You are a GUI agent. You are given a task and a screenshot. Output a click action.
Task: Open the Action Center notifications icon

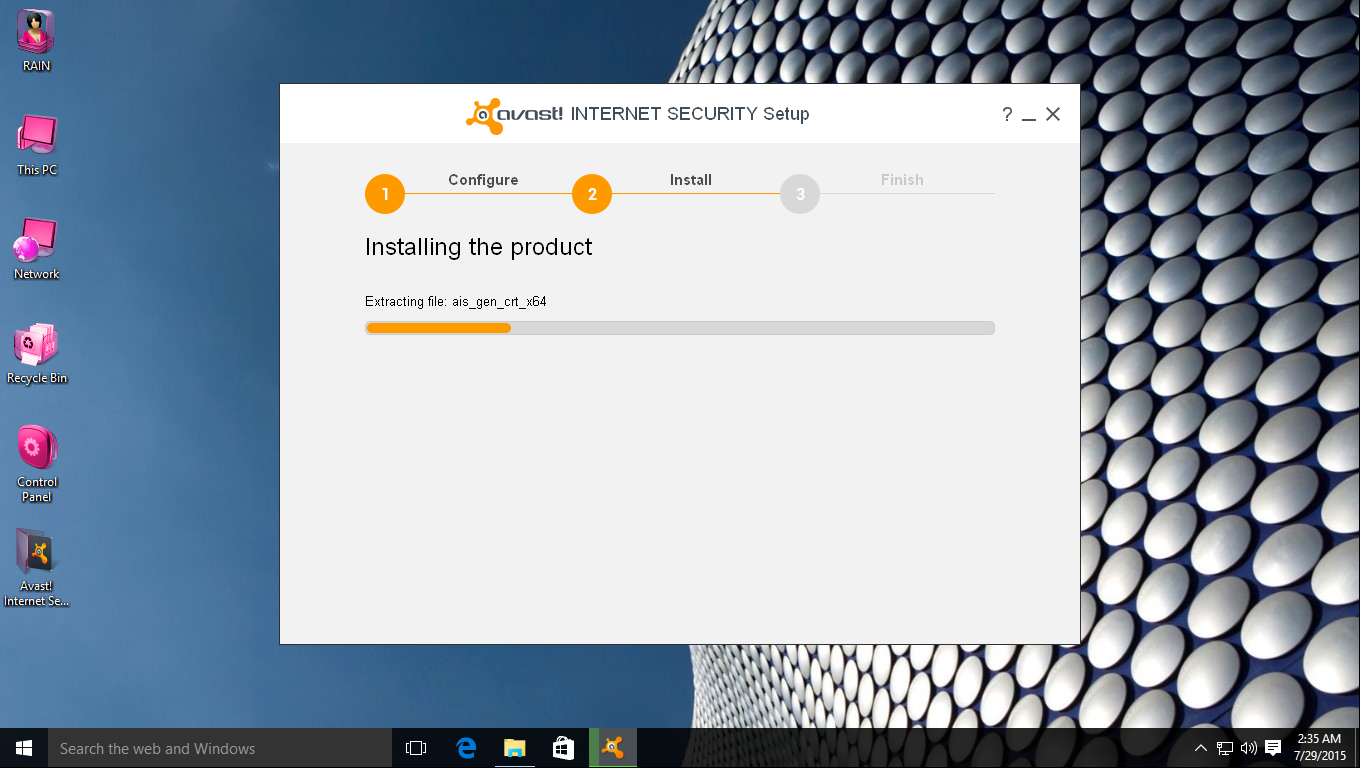click(x=1273, y=748)
